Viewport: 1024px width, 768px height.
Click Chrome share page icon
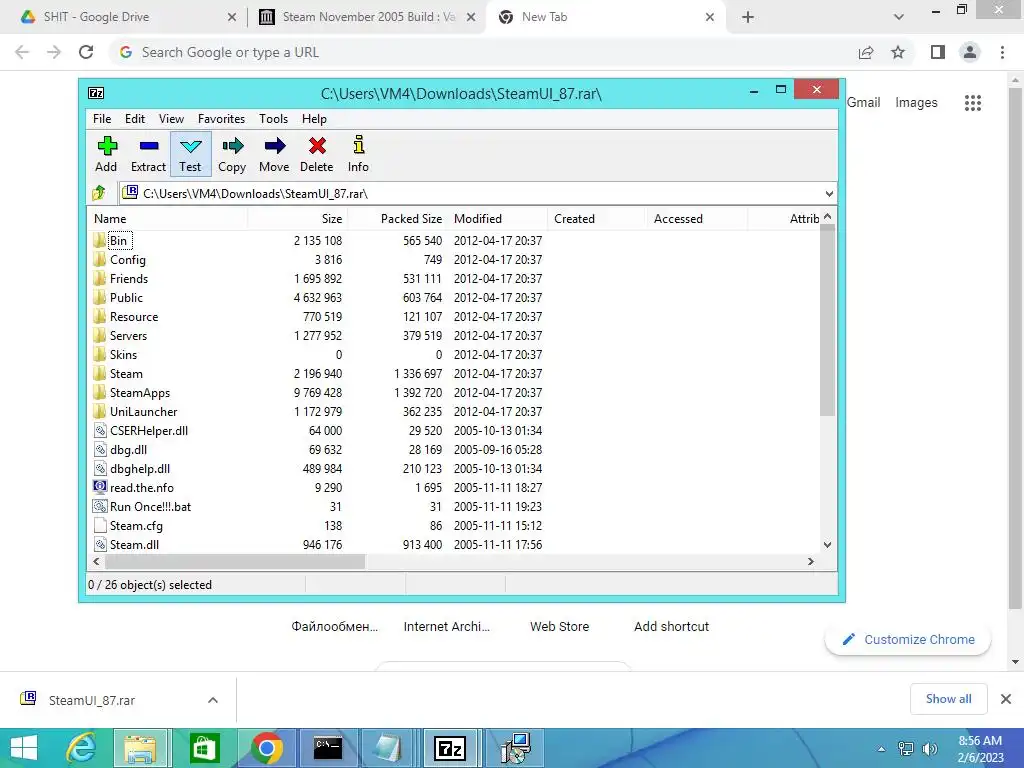866,52
